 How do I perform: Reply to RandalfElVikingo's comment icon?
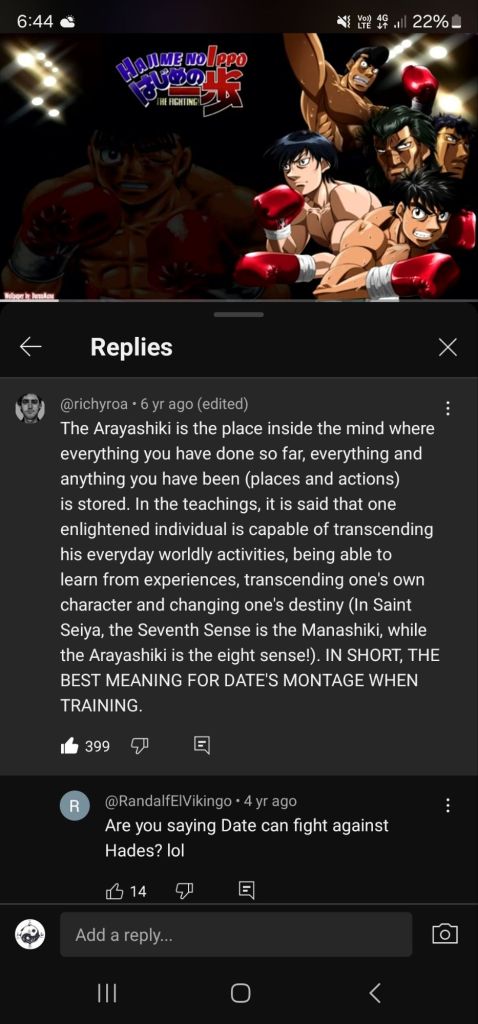(246, 891)
